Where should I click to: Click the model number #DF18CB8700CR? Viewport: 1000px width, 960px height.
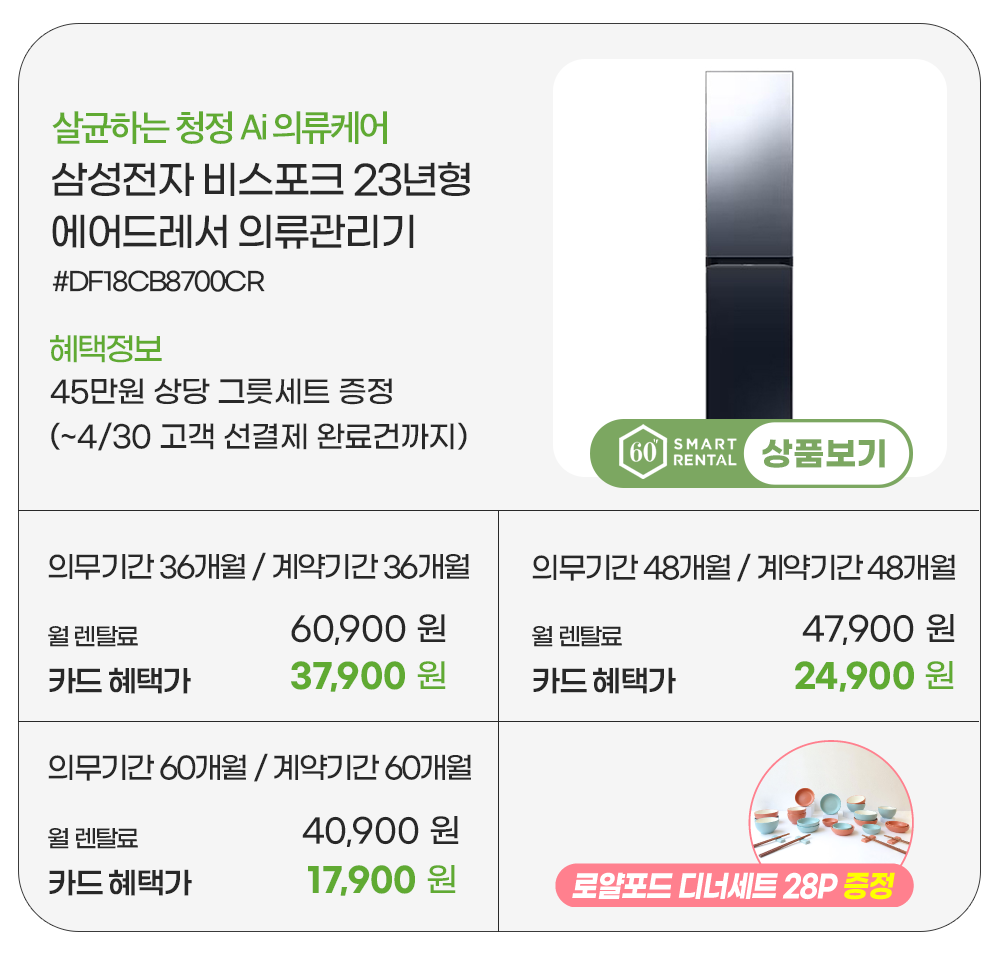tap(158, 282)
